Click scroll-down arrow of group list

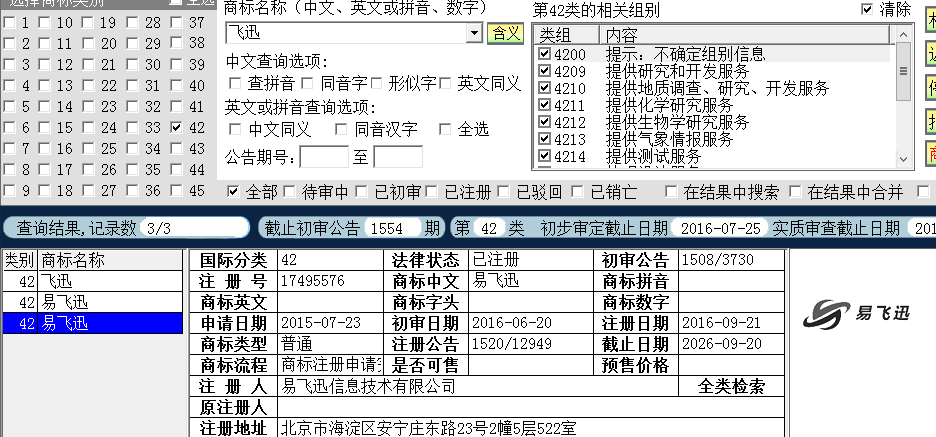pos(903,159)
